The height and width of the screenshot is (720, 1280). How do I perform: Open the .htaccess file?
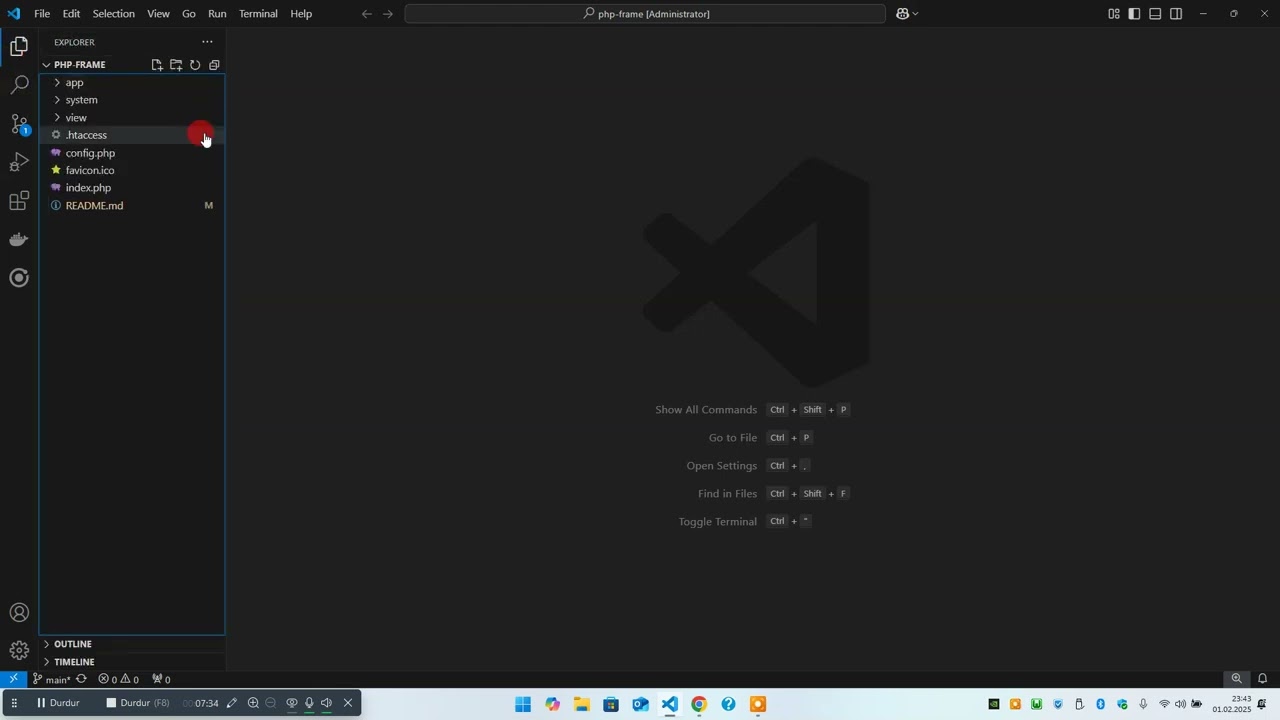point(132,135)
